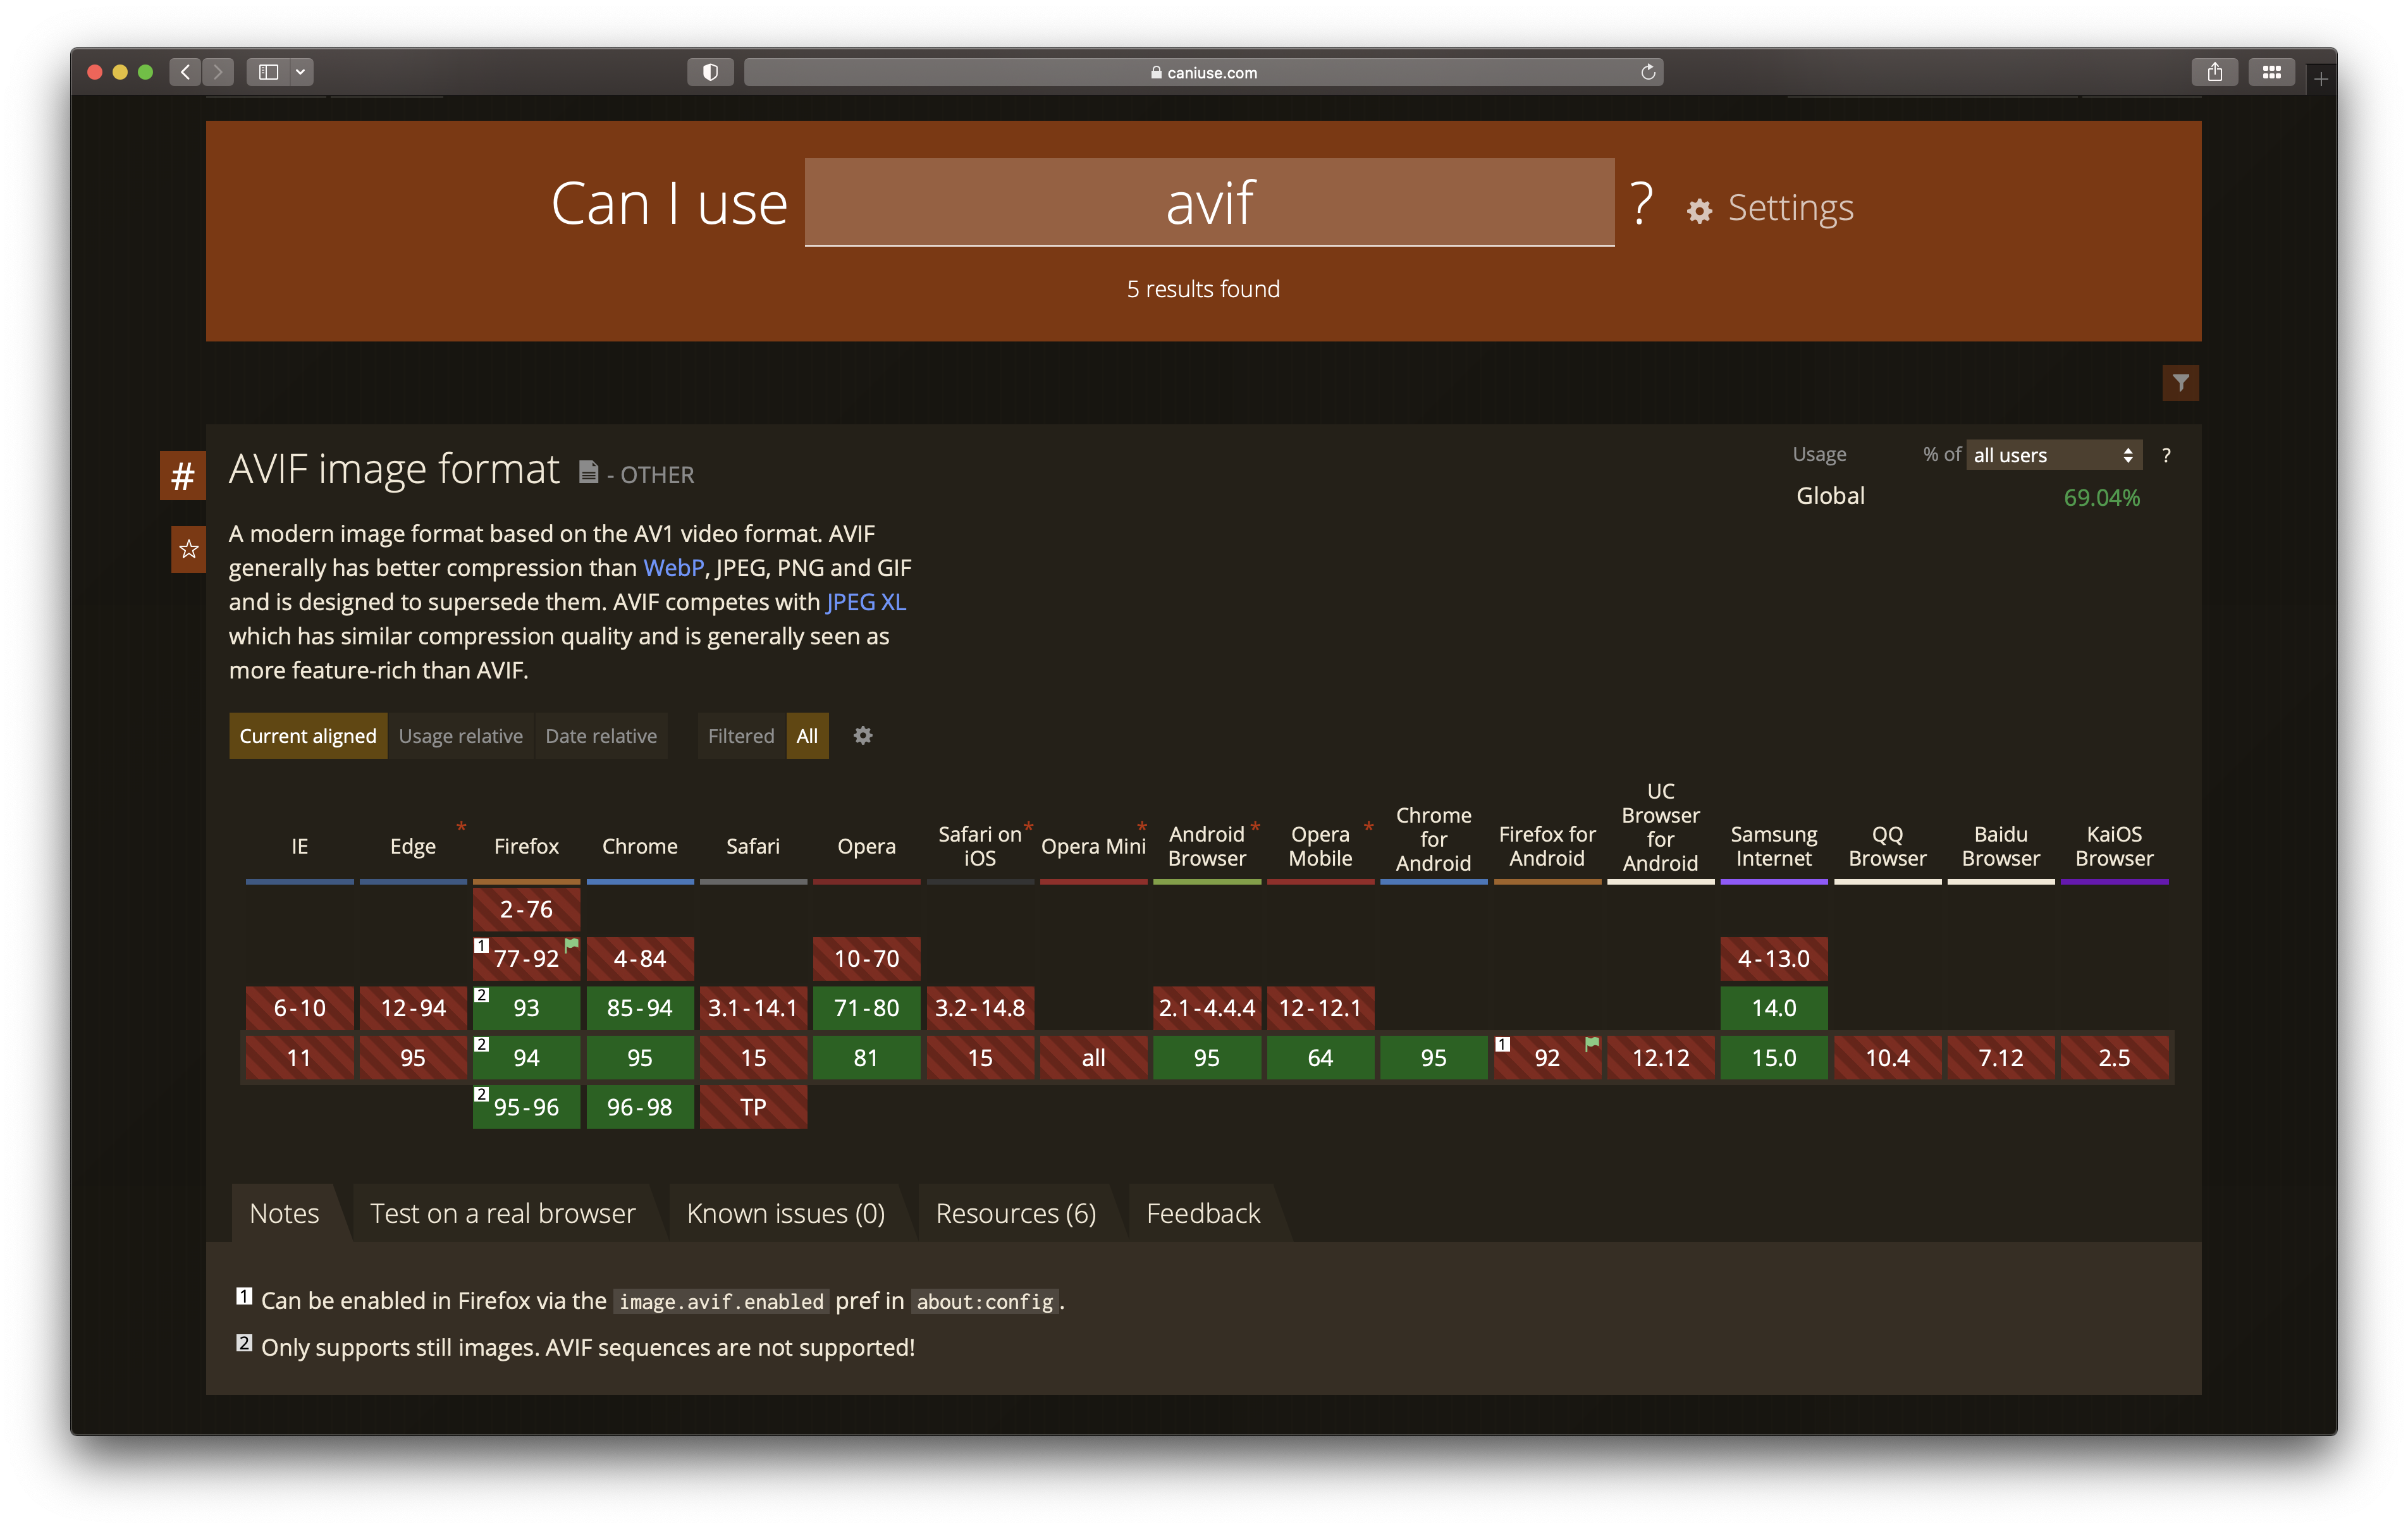
Task: Reload the page with the refresh icon
Action: click(x=1648, y=72)
